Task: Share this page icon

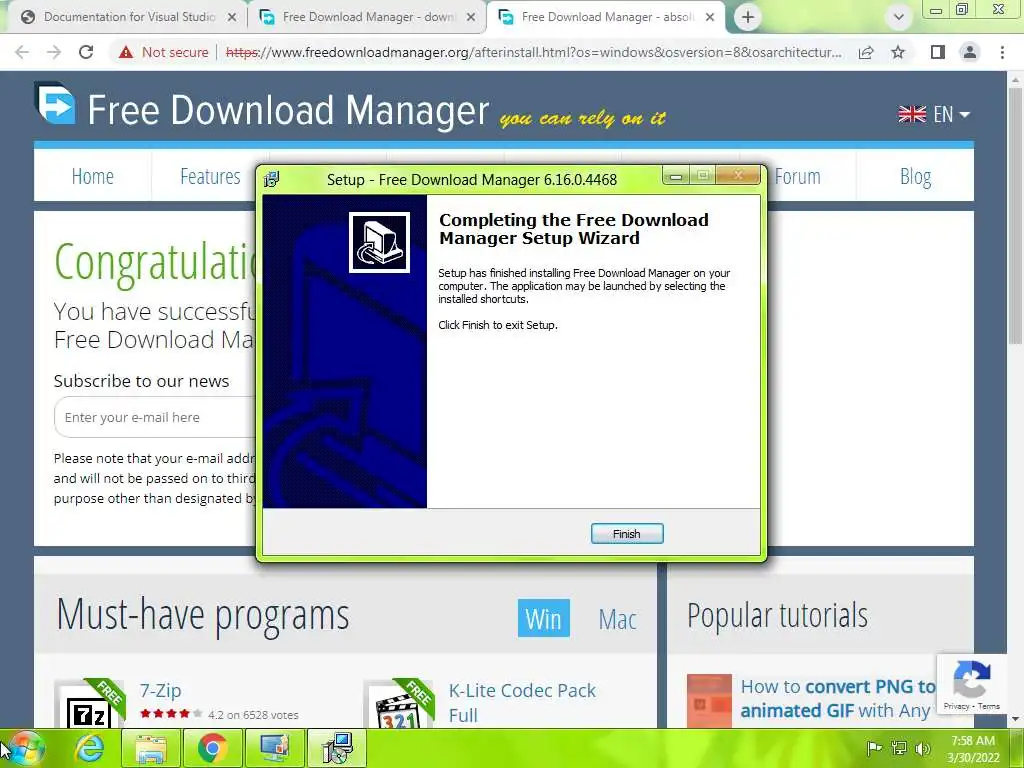Action: click(866, 52)
